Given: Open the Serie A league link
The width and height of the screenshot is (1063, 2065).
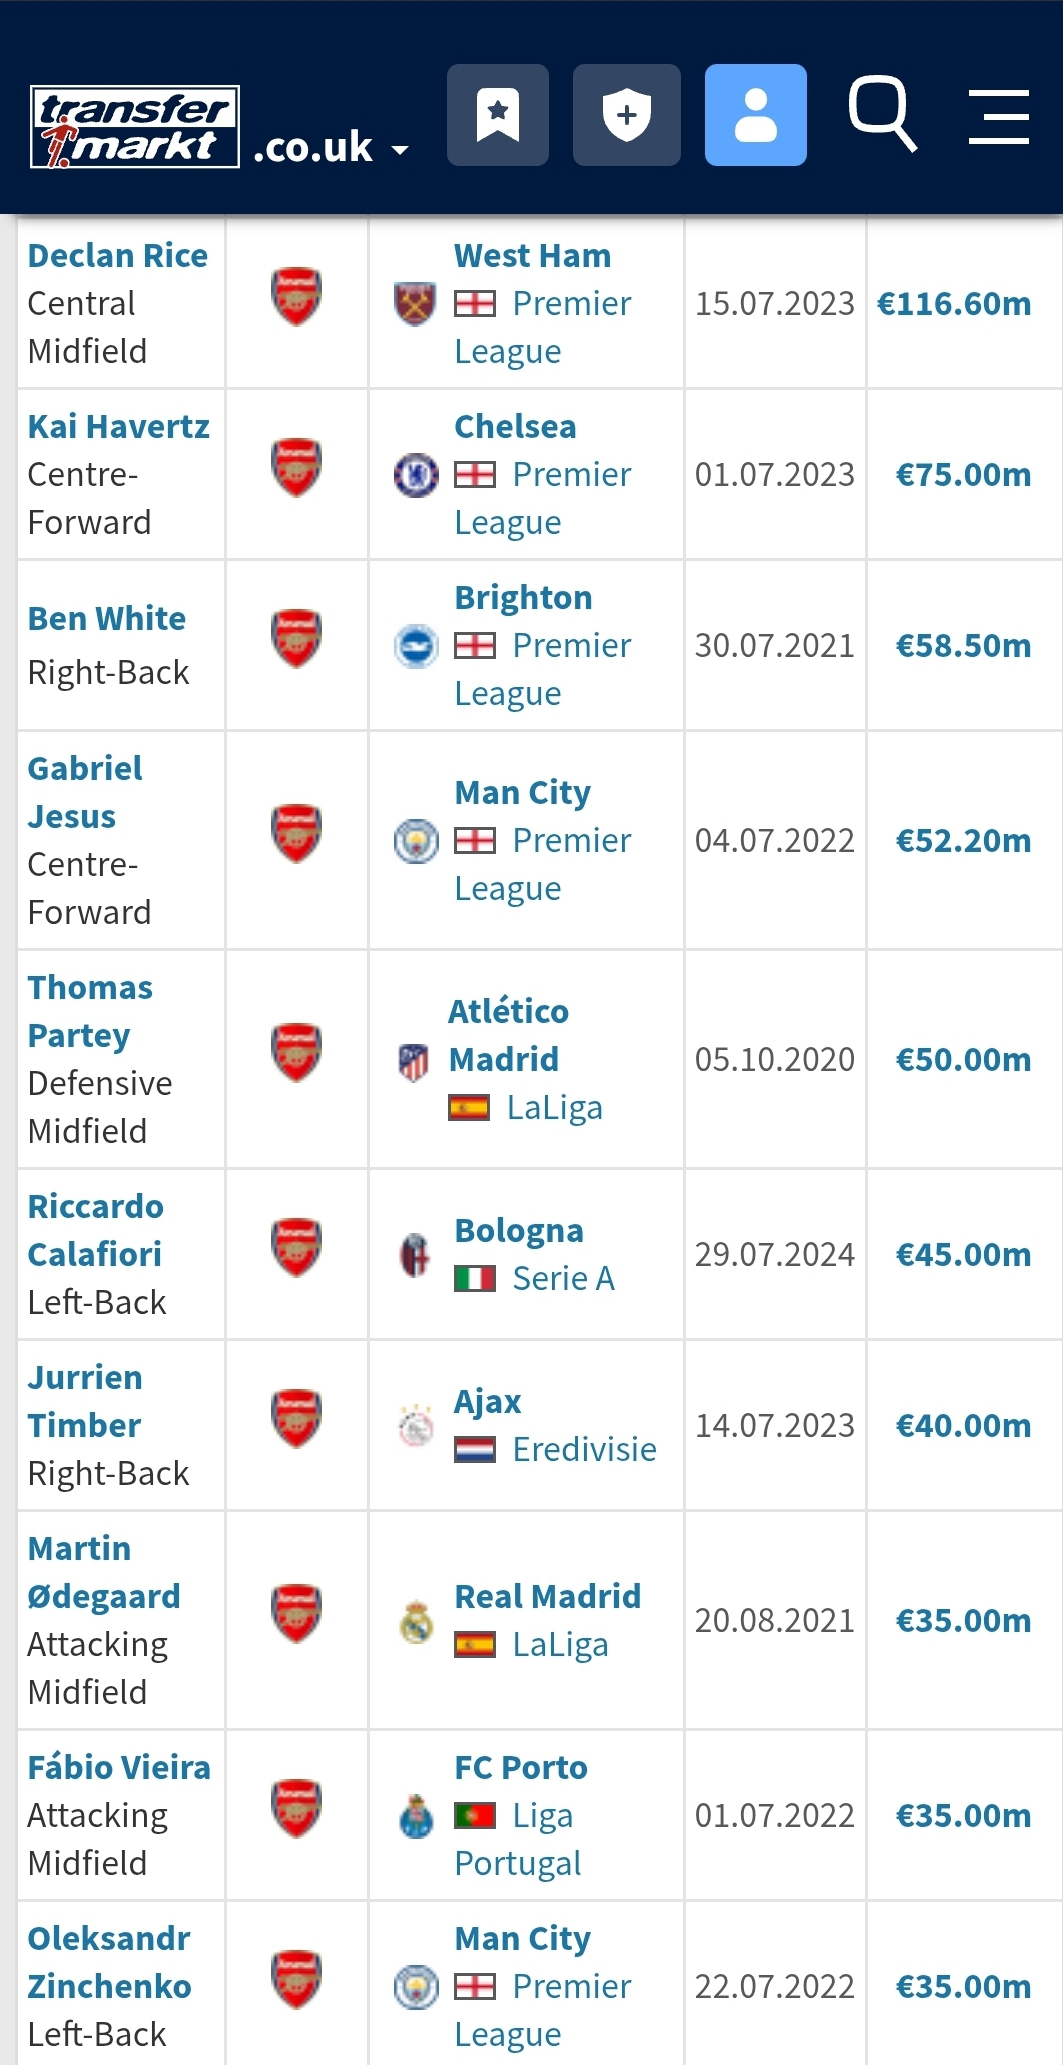Looking at the screenshot, I should (563, 1279).
